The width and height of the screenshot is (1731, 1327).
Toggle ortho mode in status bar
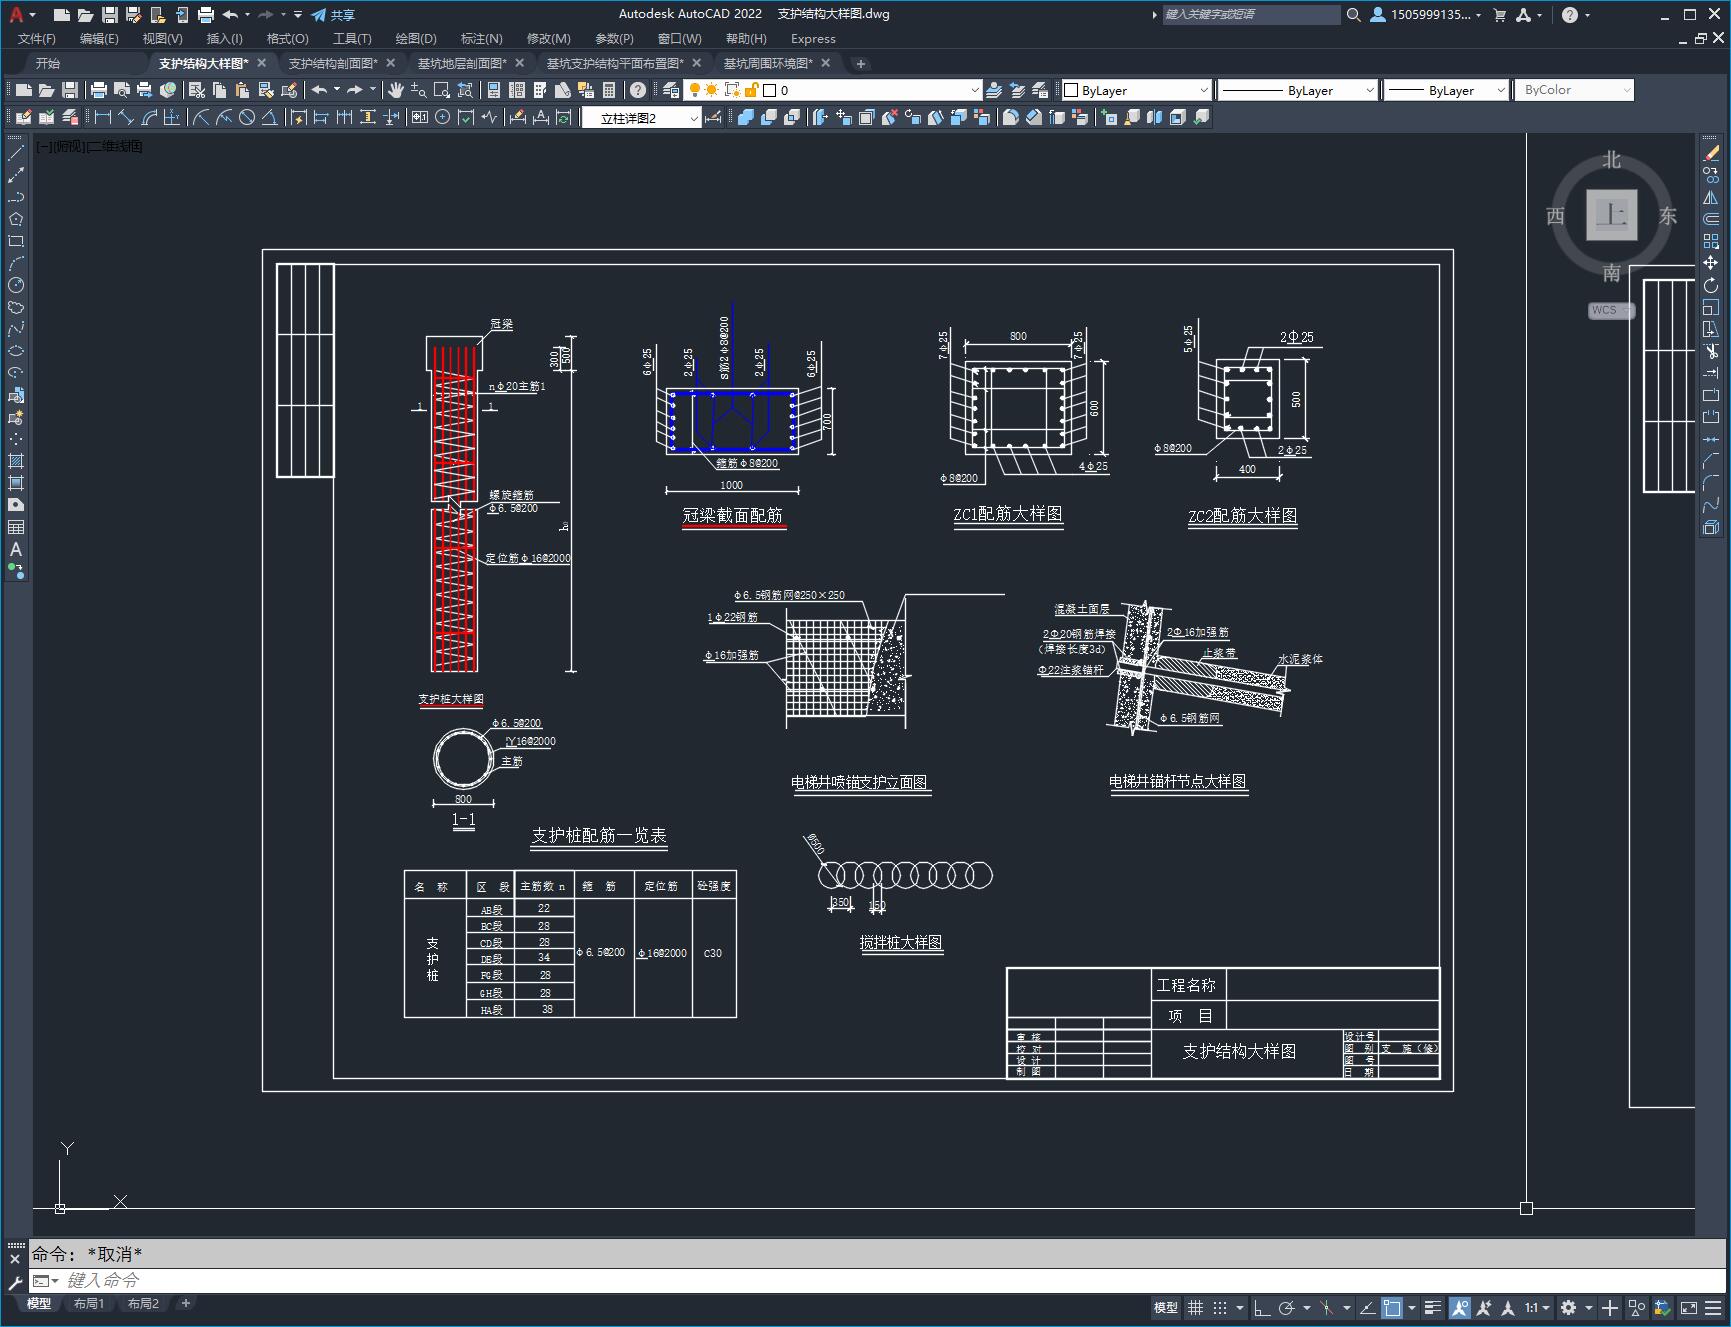(x=1261, y=1307)
